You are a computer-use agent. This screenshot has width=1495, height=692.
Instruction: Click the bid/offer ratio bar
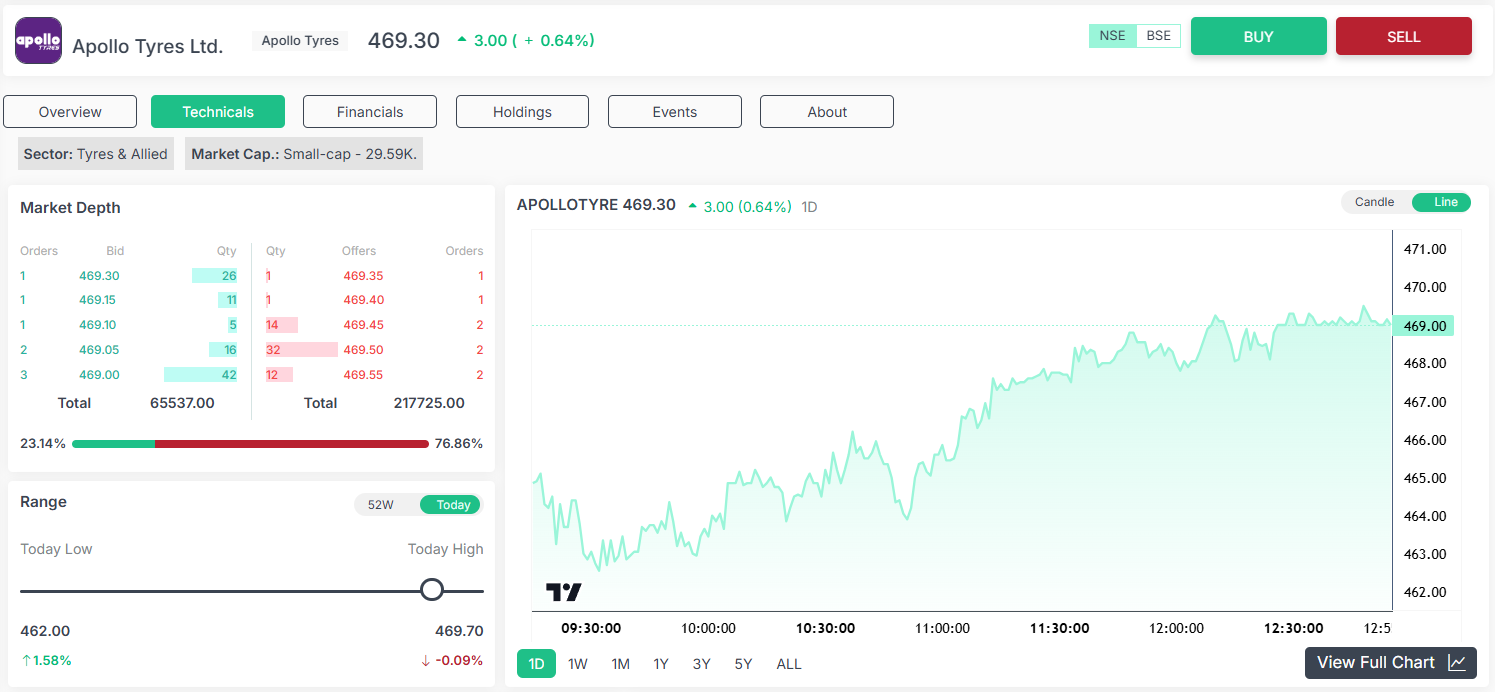[x=250, y=443]
